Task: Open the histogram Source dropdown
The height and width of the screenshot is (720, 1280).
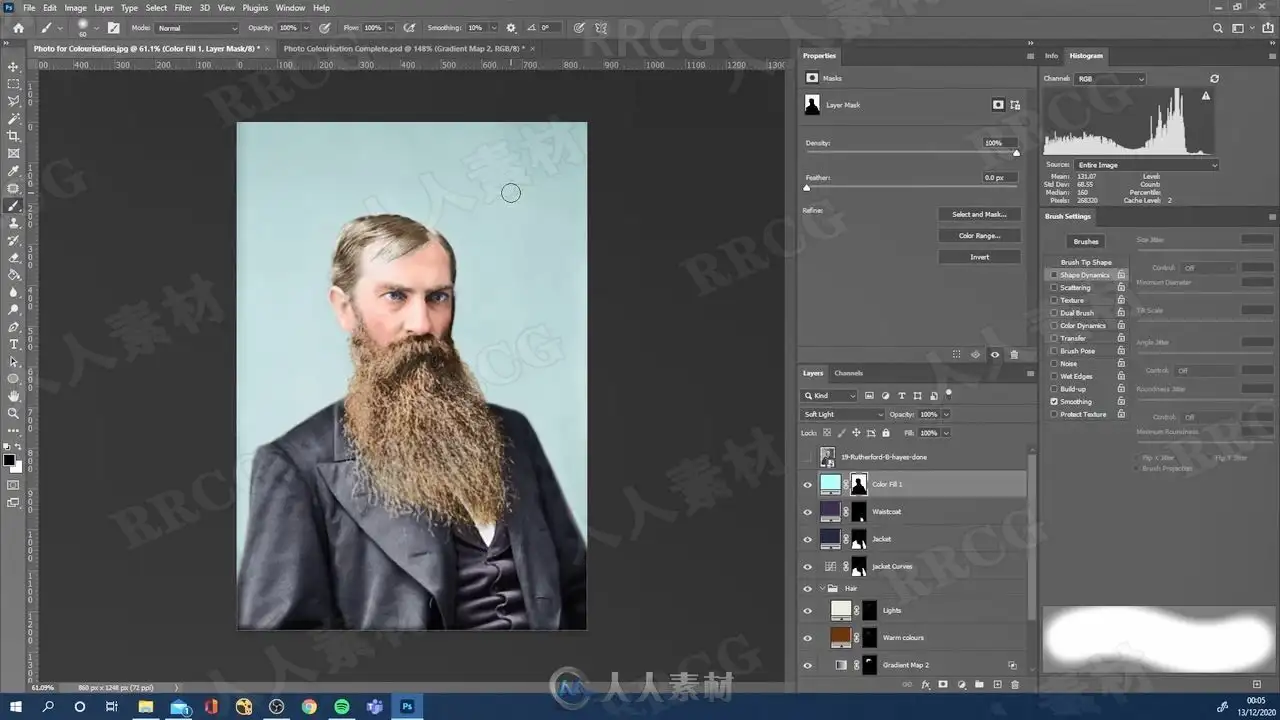Action: [1147, 165]
